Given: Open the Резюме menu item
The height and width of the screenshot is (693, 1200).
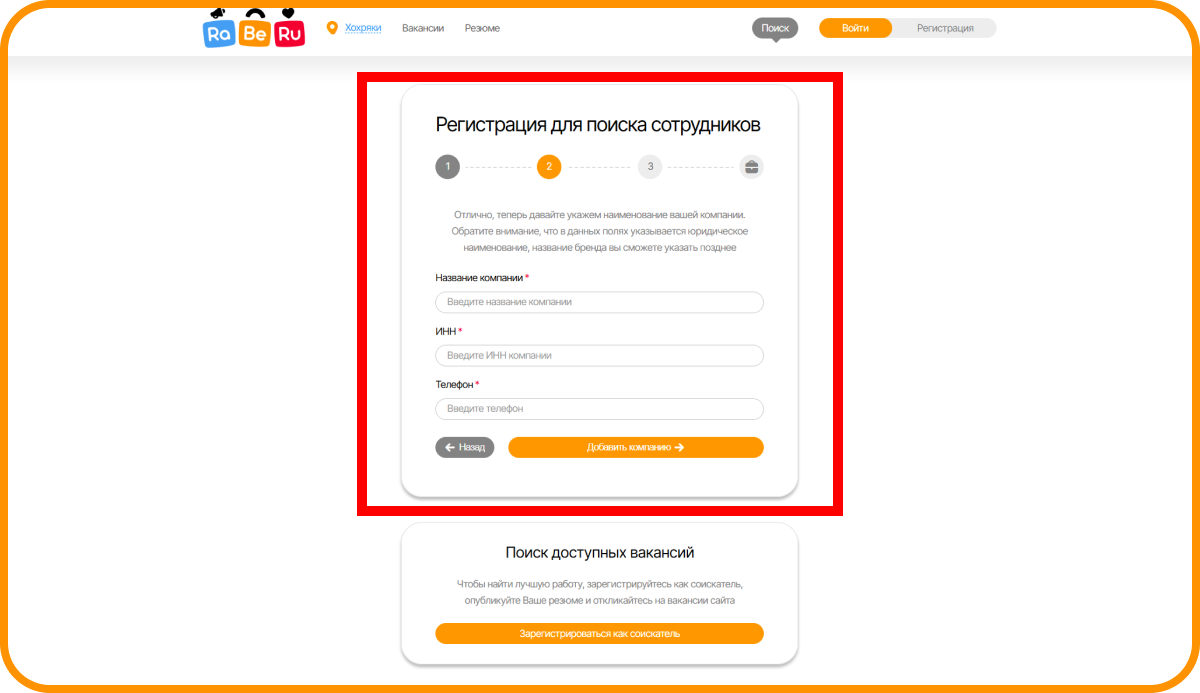Looking at the screenshot, I should tap(482, 28).
